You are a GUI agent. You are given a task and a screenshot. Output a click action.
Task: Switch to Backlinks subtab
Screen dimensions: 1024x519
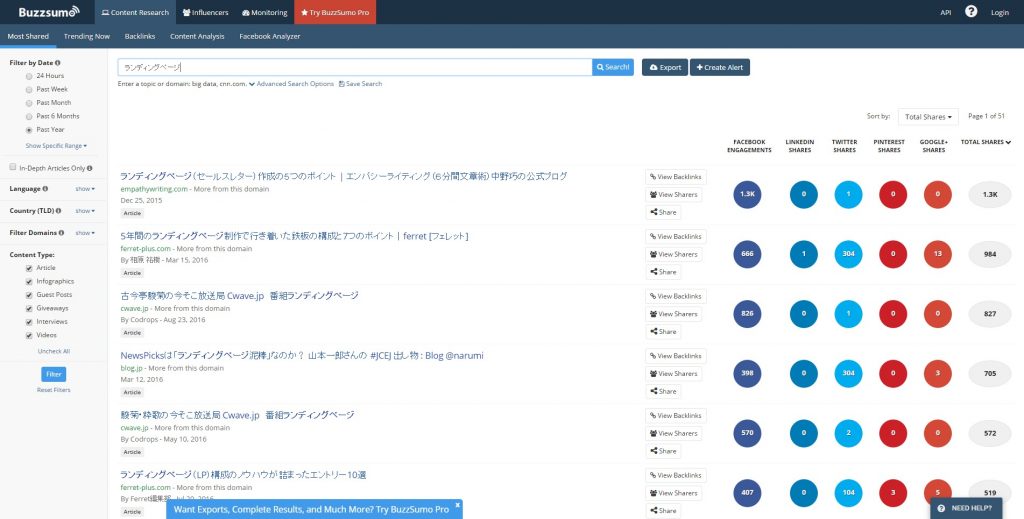pyautogui.click(x=140, y=37)
